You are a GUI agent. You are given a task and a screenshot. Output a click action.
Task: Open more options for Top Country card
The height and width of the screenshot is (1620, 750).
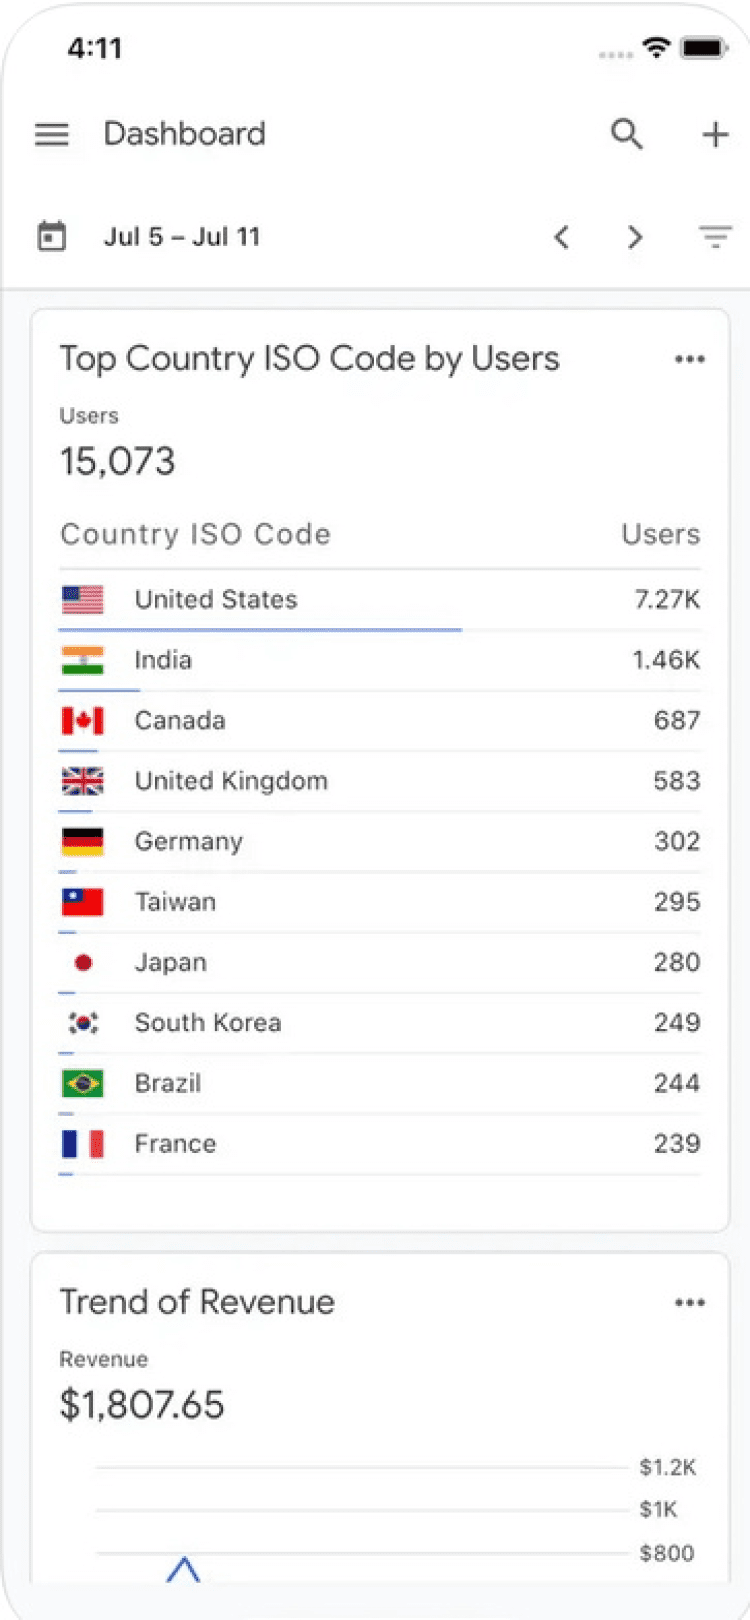click(690, 359)
